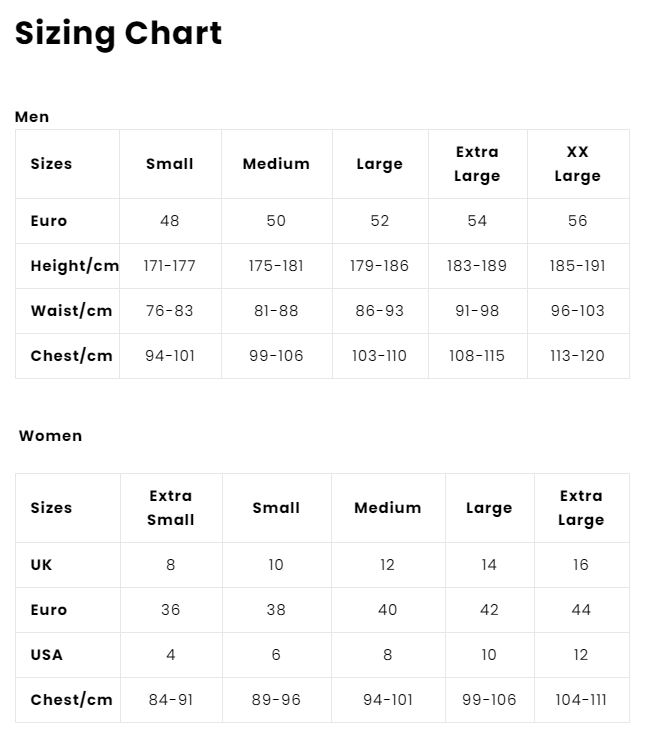
Task: Select the 86-93 waist cell
Action: (380, 311)
